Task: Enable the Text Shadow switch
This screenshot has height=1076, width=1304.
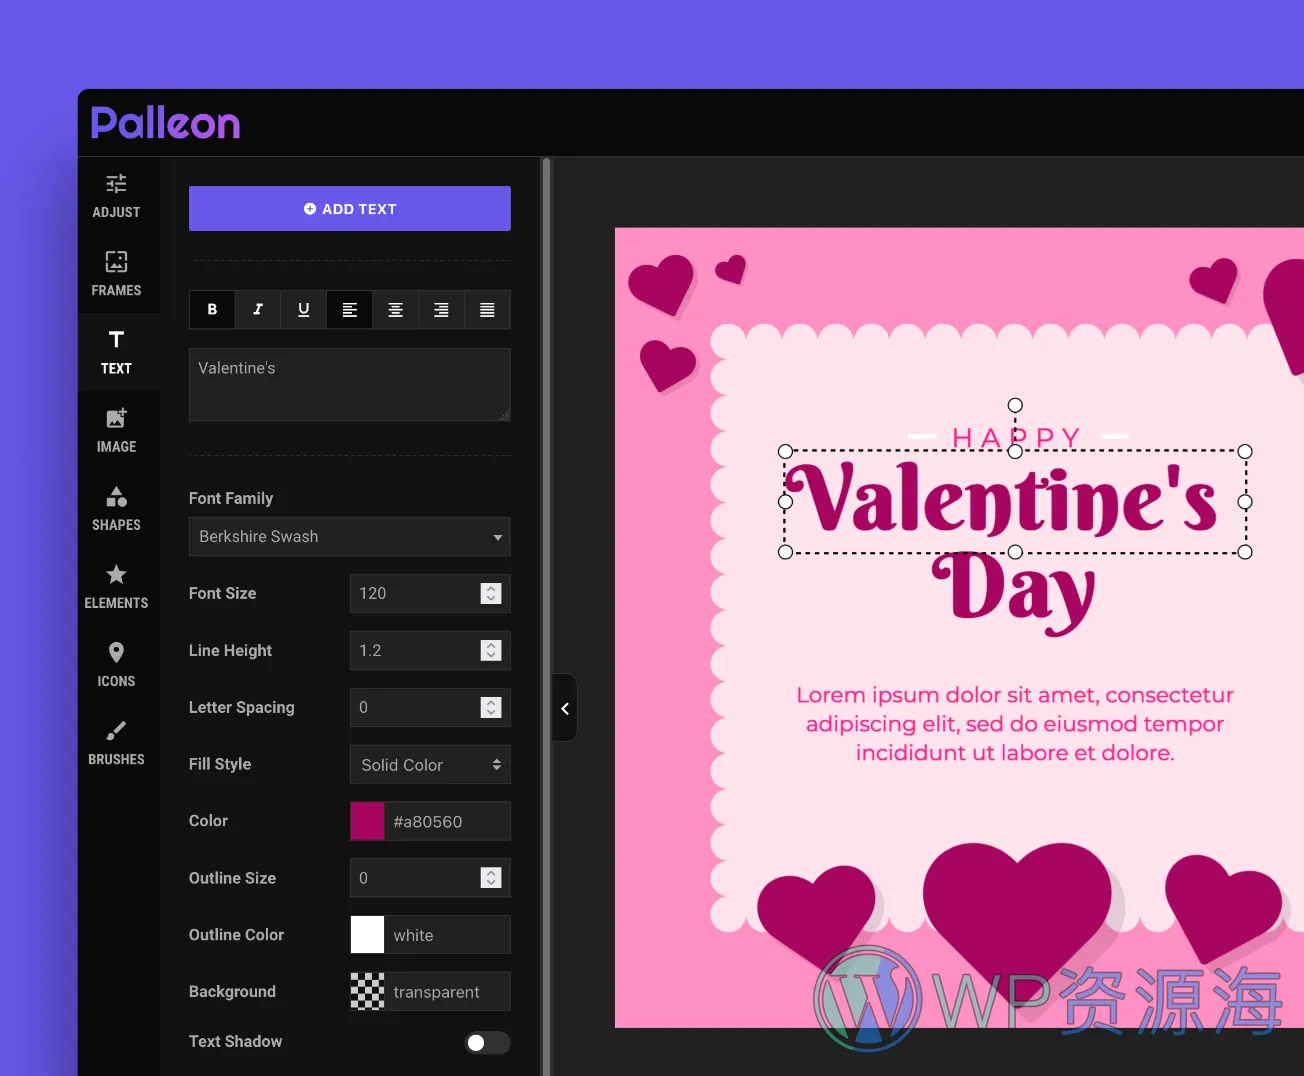Action: pyautogui.click(x=487, y=1042)
